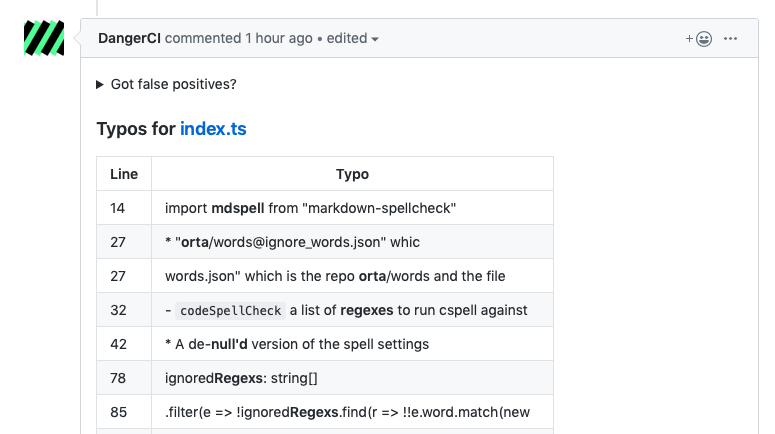Click the "Line" column header
Viewport: 775px width, 434px height.
pos(124,174)
